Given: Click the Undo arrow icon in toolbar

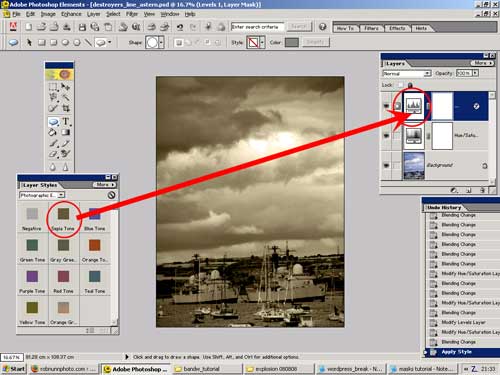Looking at the screenshot, I should point(180,27).
